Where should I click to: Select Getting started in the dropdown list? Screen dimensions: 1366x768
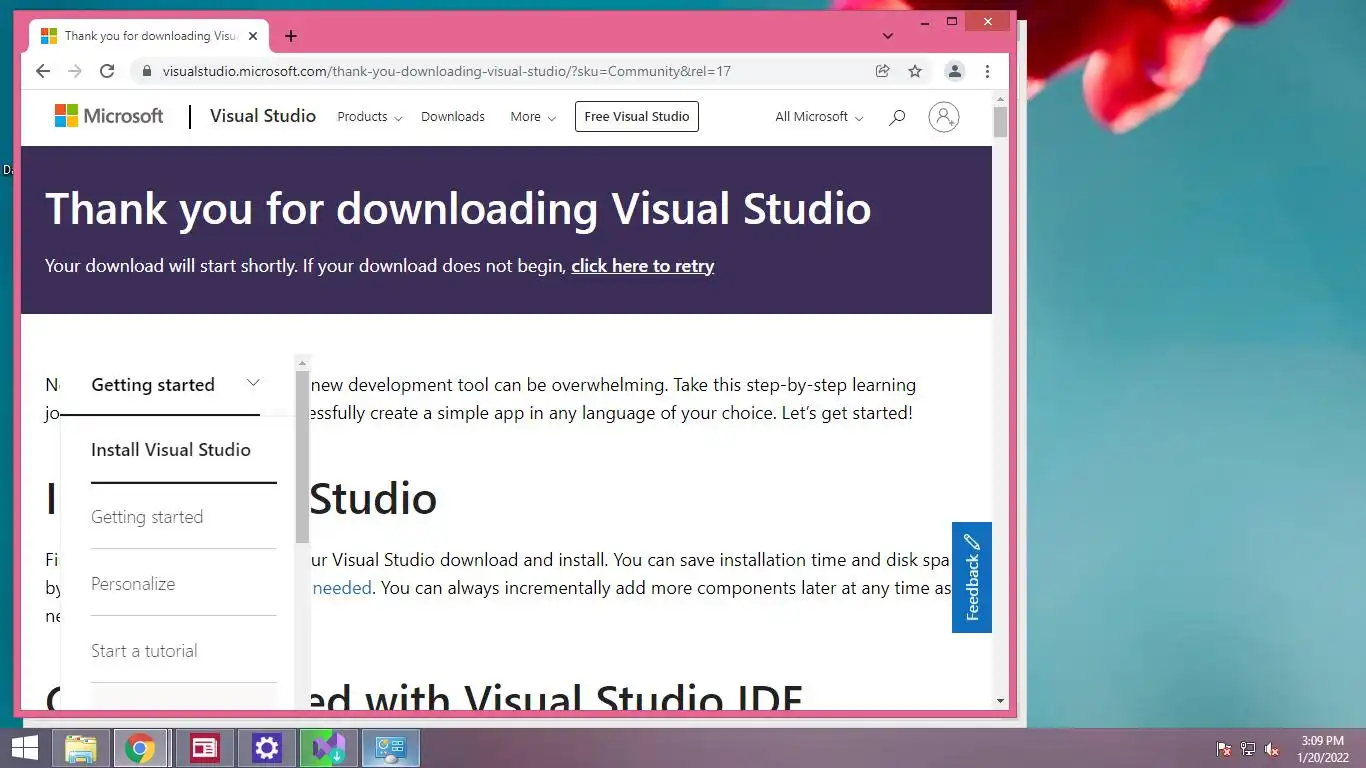(147, 517)
